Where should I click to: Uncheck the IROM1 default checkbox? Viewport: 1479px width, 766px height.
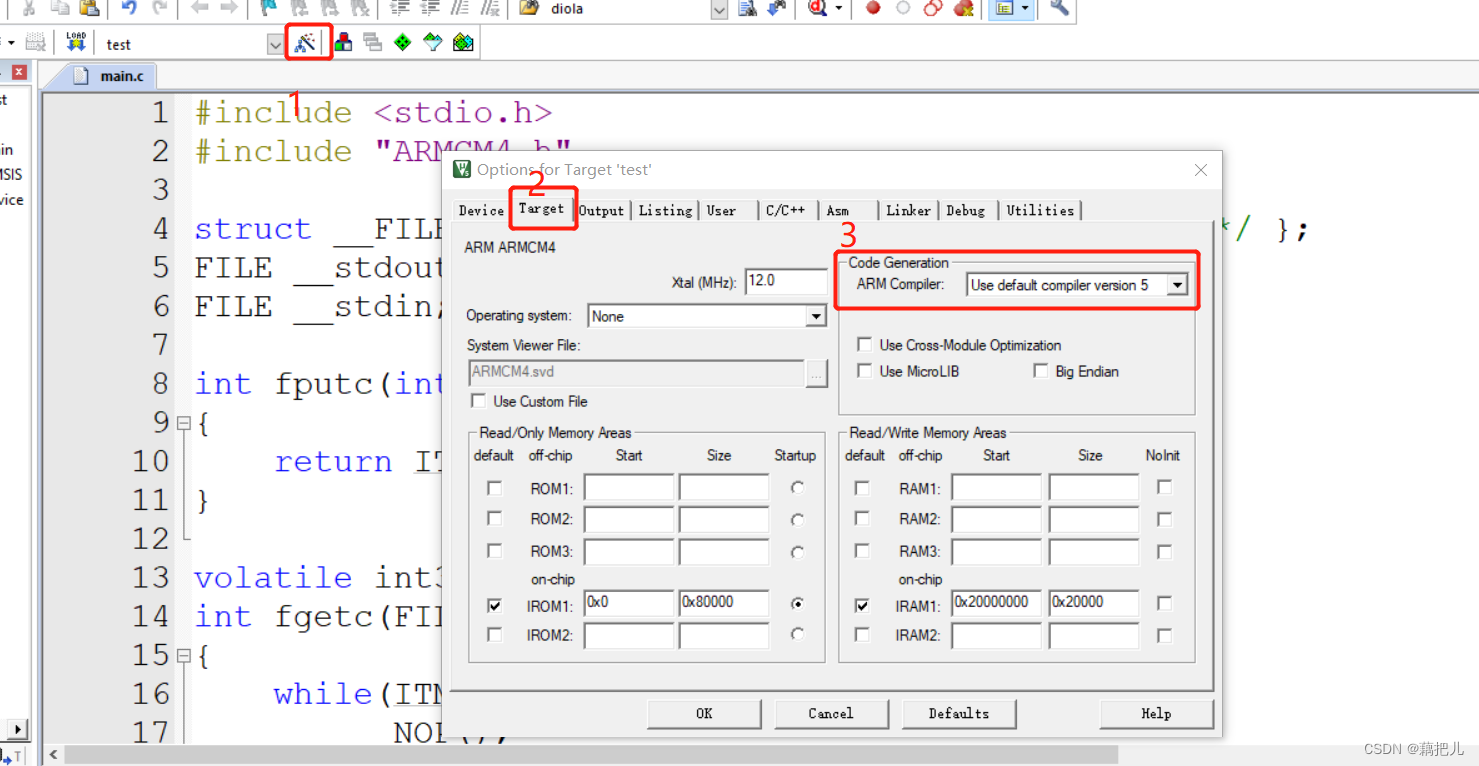(494, 605)
